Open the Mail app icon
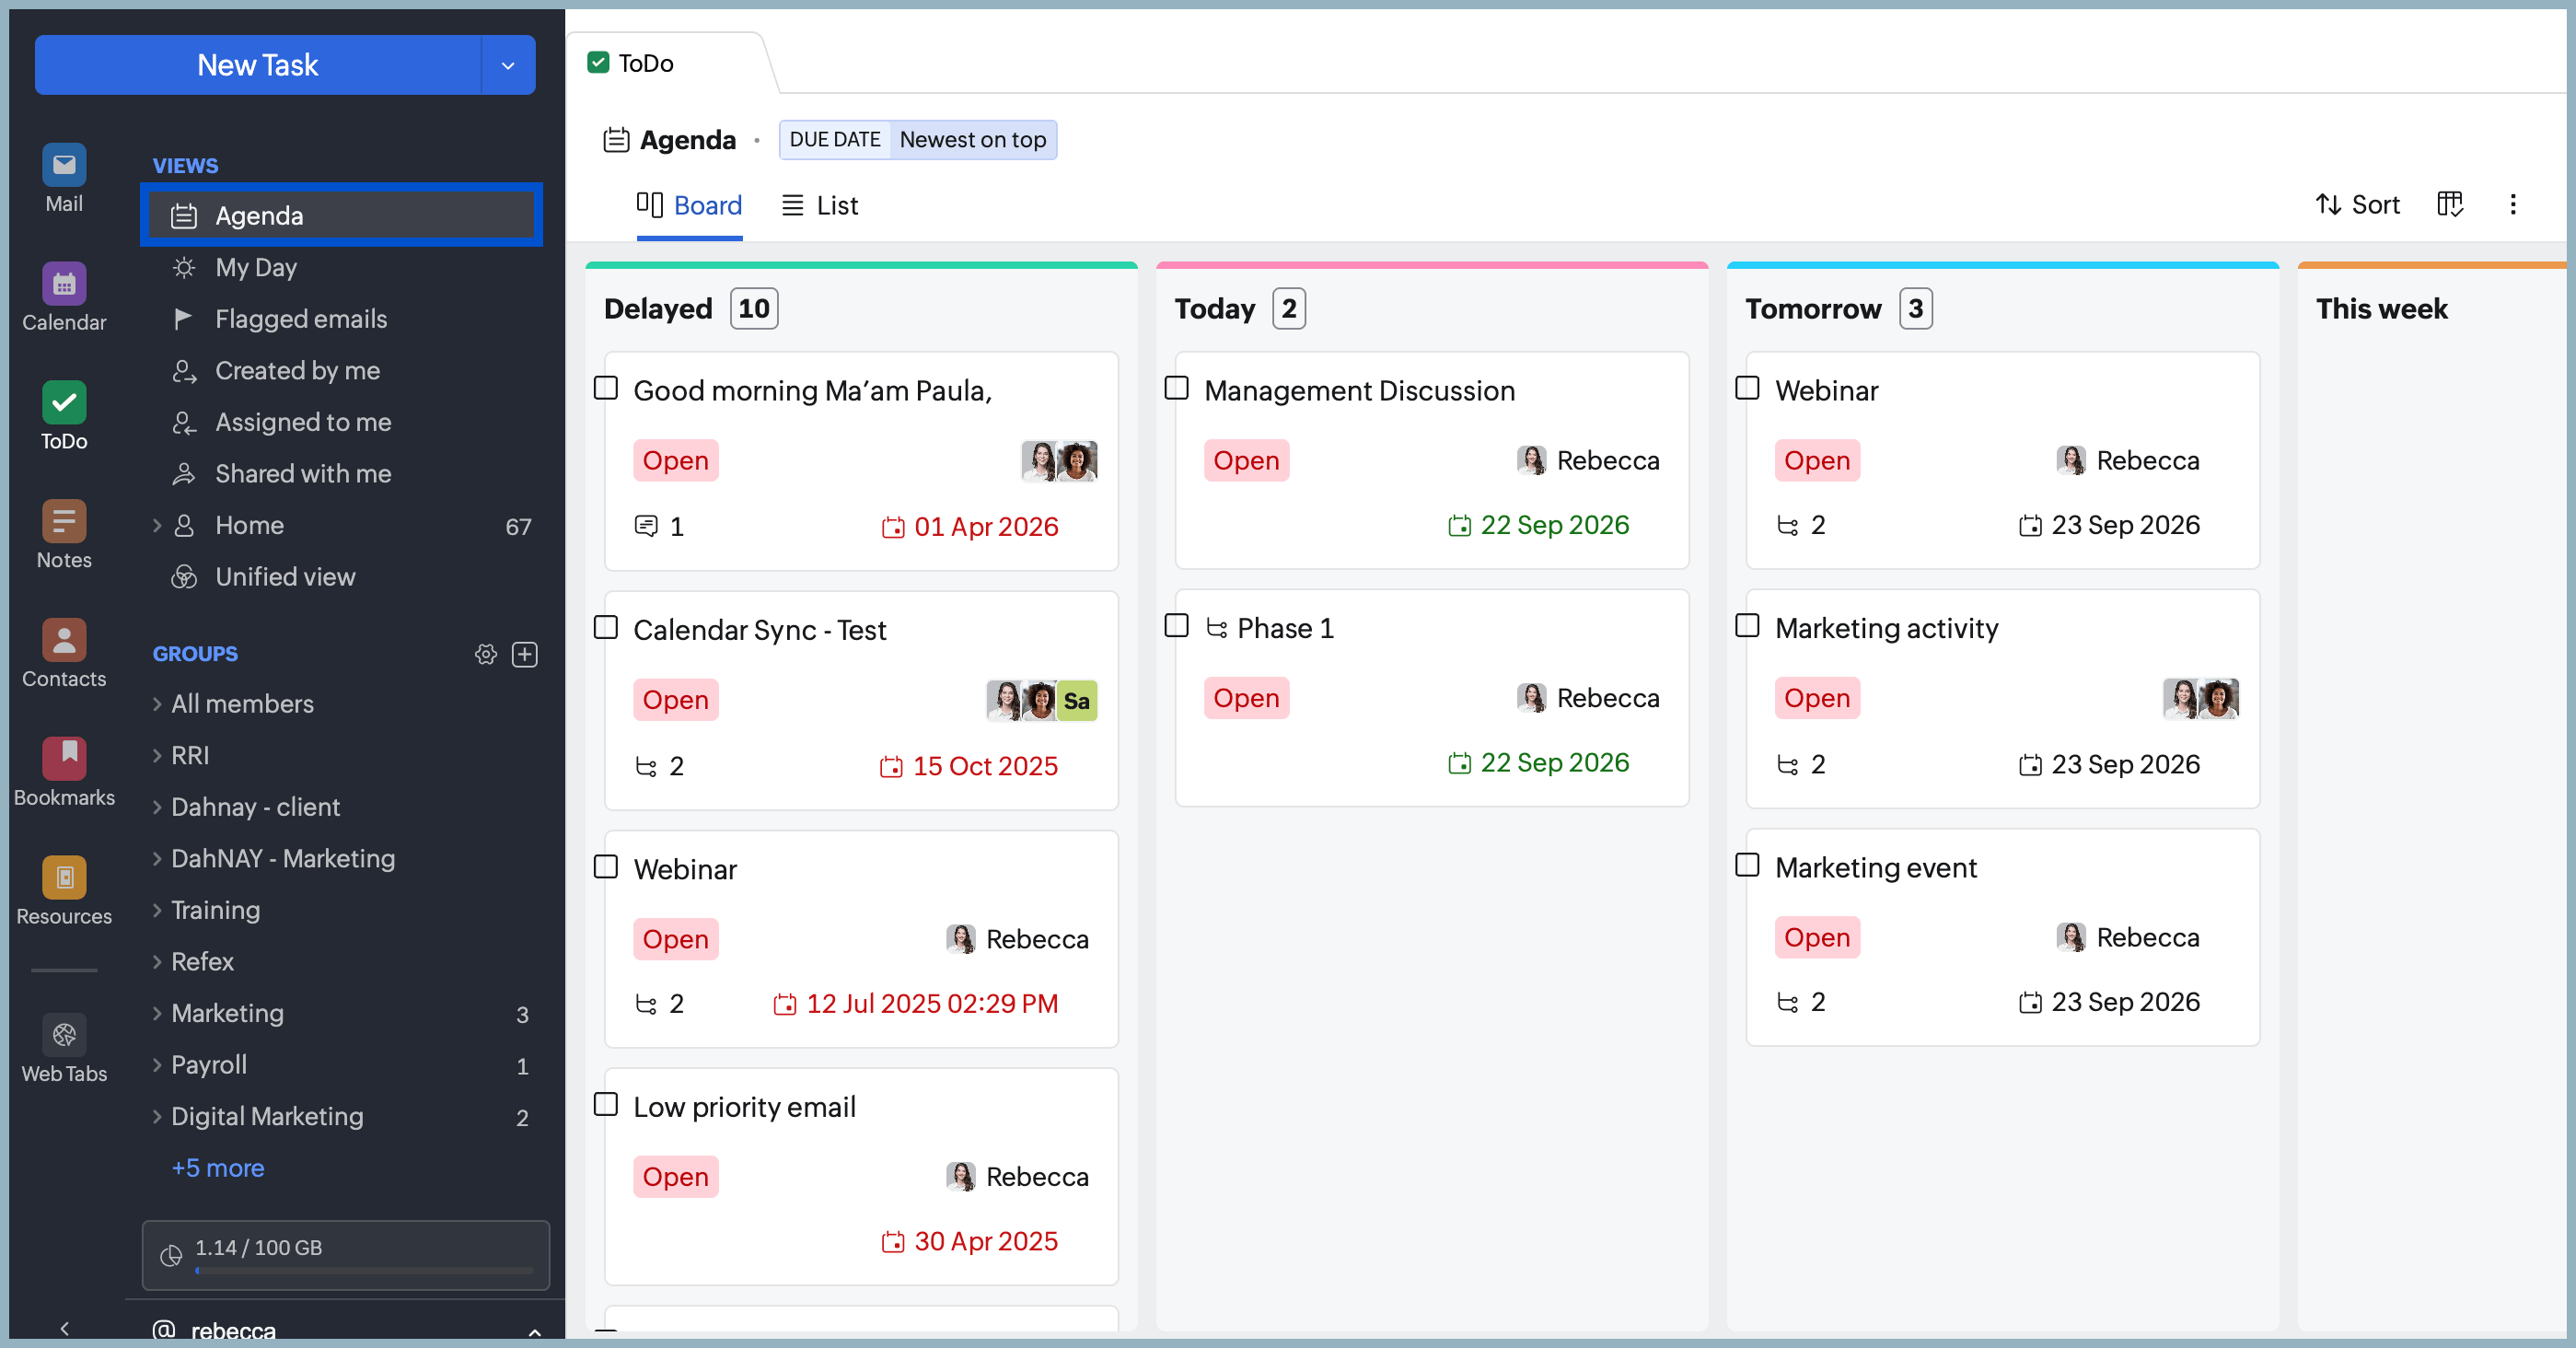The width and height of the screenshot is (2576, 1348). 64,165
